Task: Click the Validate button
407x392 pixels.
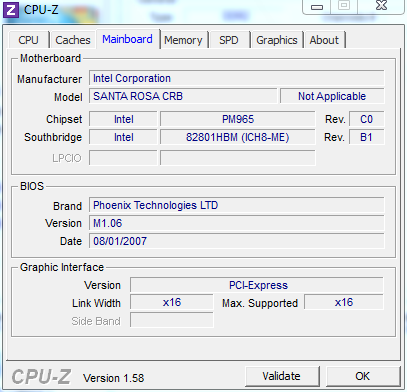Action: [x=281, y=376]
